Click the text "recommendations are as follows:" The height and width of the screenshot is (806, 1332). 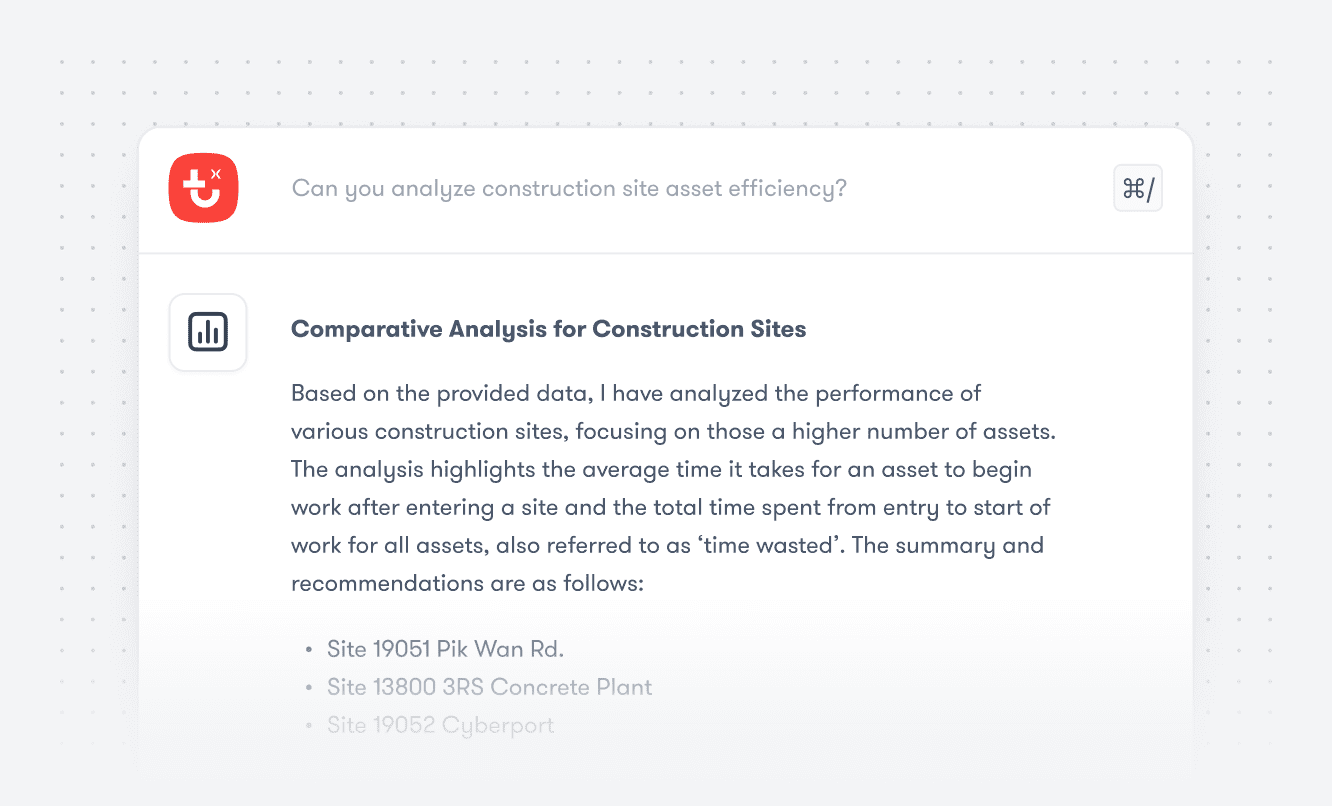[466, 583]
